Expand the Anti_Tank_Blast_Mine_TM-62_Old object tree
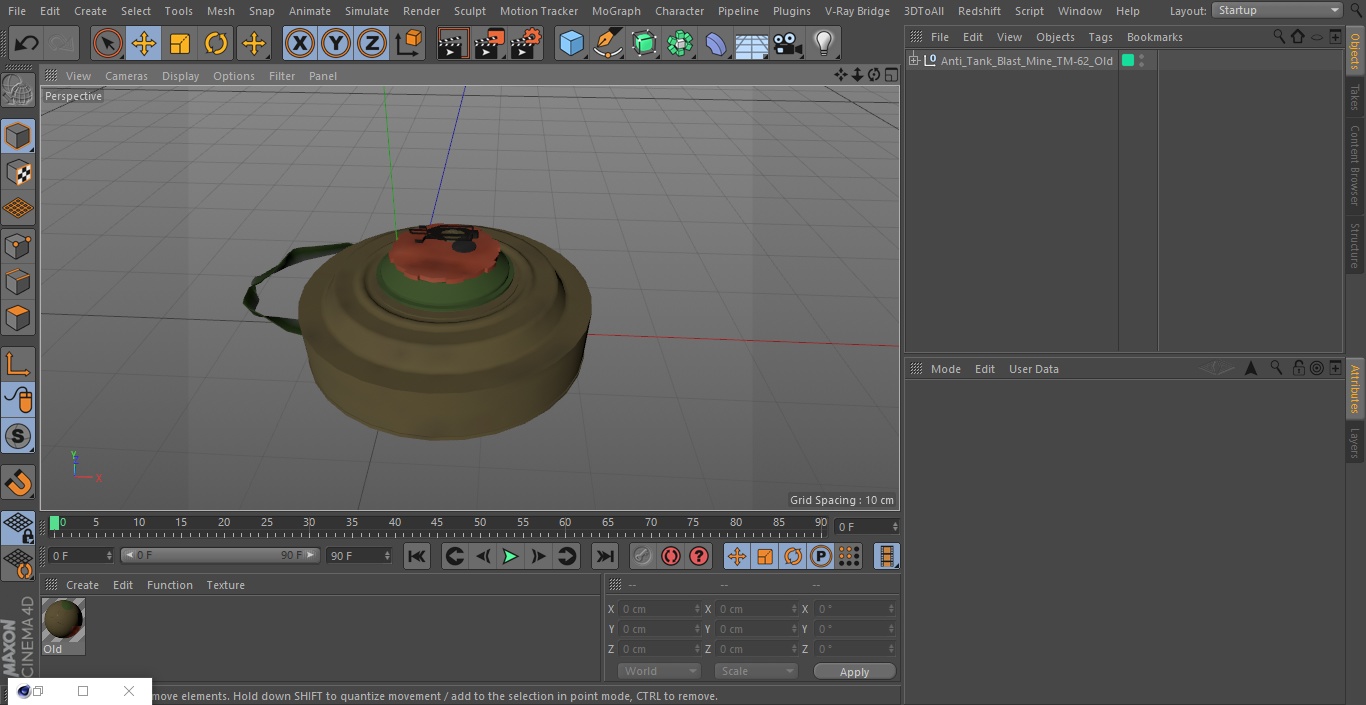Viewport: 1366px width, 705px height. pos(913,61)
